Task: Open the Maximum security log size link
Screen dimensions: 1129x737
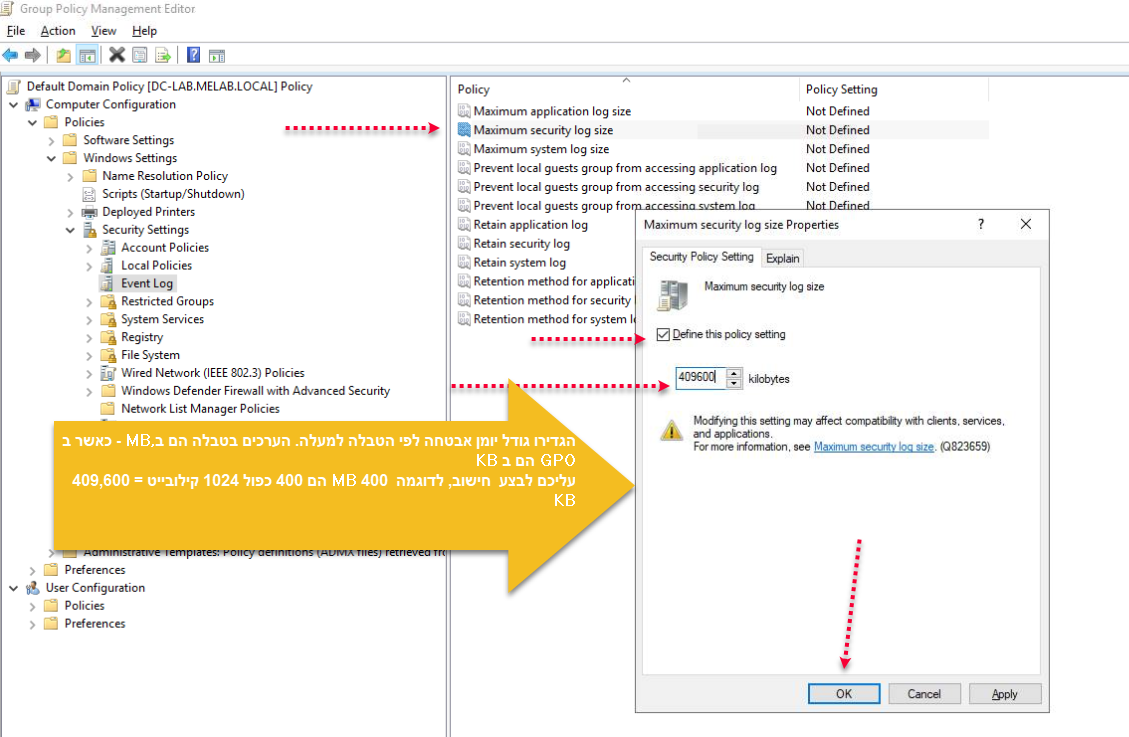Action: (x=873, y=447)
